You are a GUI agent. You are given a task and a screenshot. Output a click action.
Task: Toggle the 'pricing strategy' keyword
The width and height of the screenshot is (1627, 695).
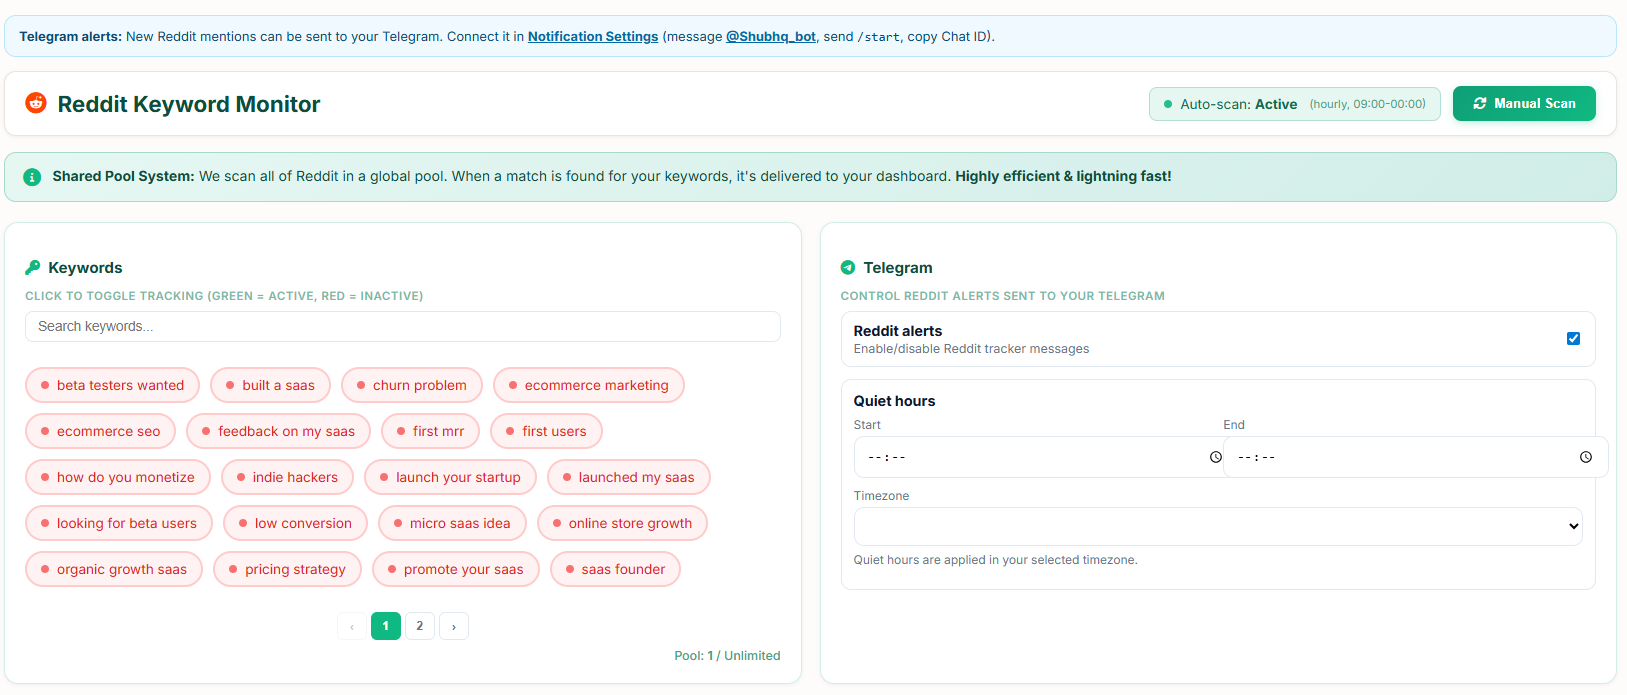[287, 569]
